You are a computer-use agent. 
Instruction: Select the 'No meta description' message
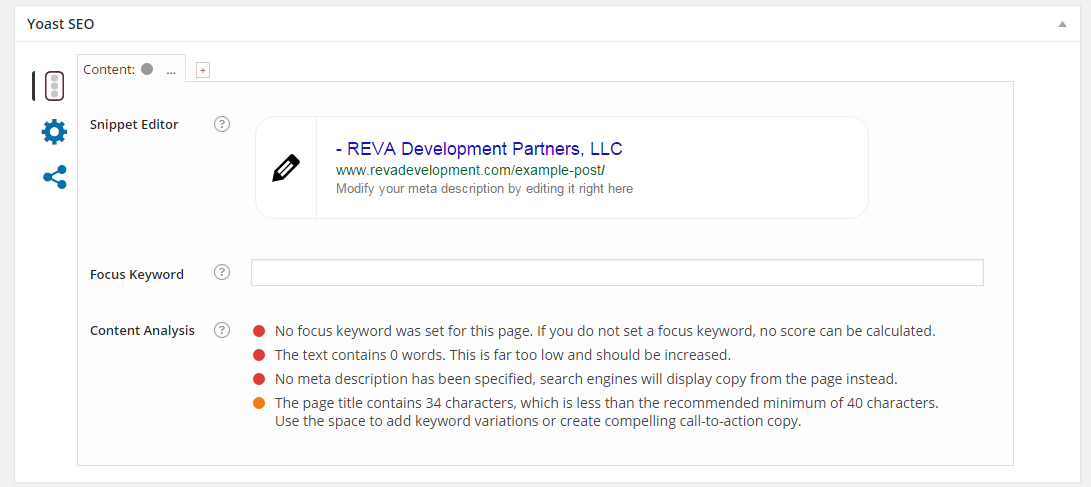point(587,379)
